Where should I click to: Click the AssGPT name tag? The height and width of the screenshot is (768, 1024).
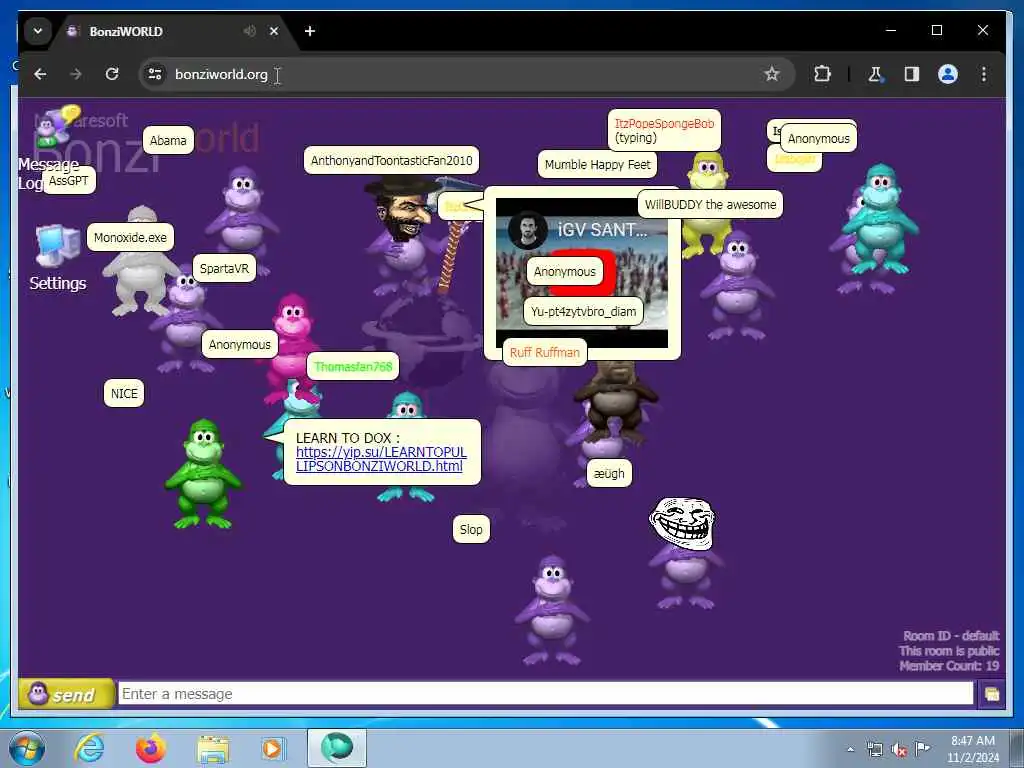(69, 181)
